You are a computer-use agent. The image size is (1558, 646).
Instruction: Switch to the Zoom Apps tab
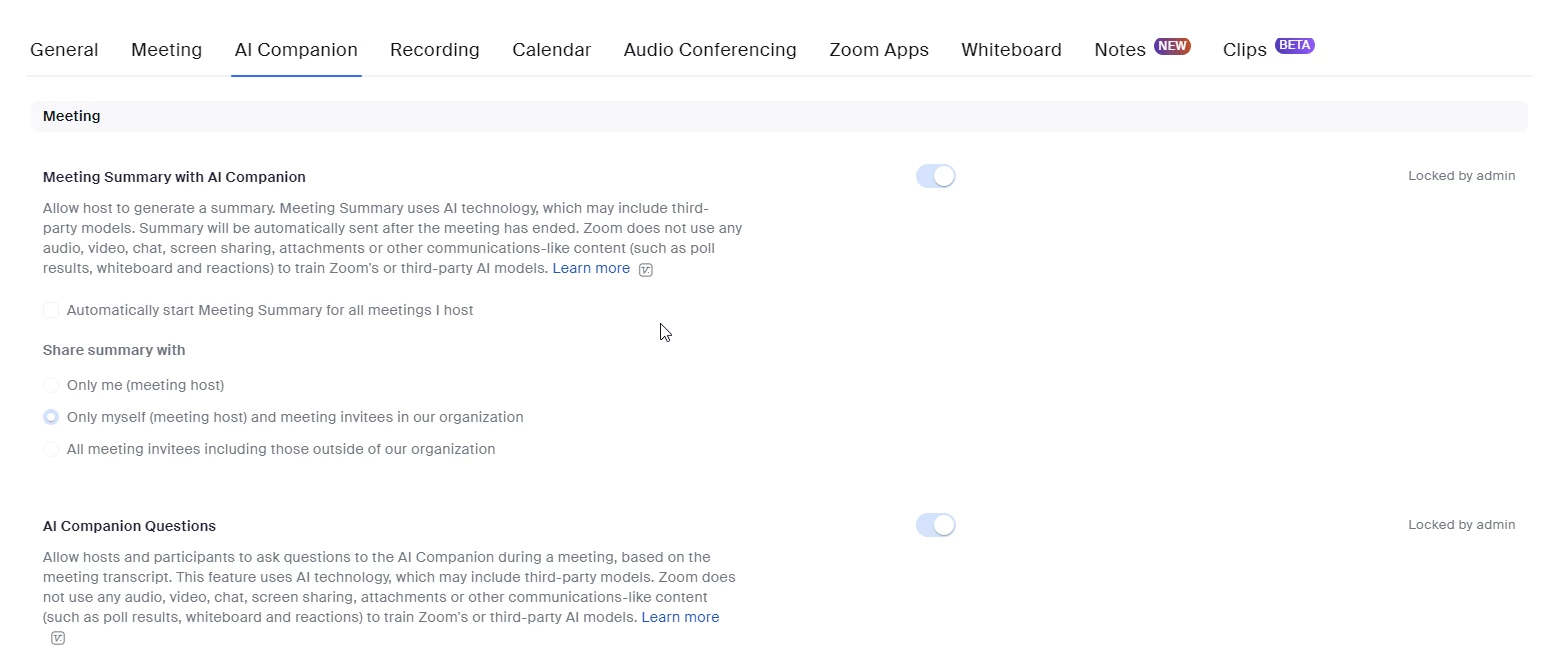point(879,49)
